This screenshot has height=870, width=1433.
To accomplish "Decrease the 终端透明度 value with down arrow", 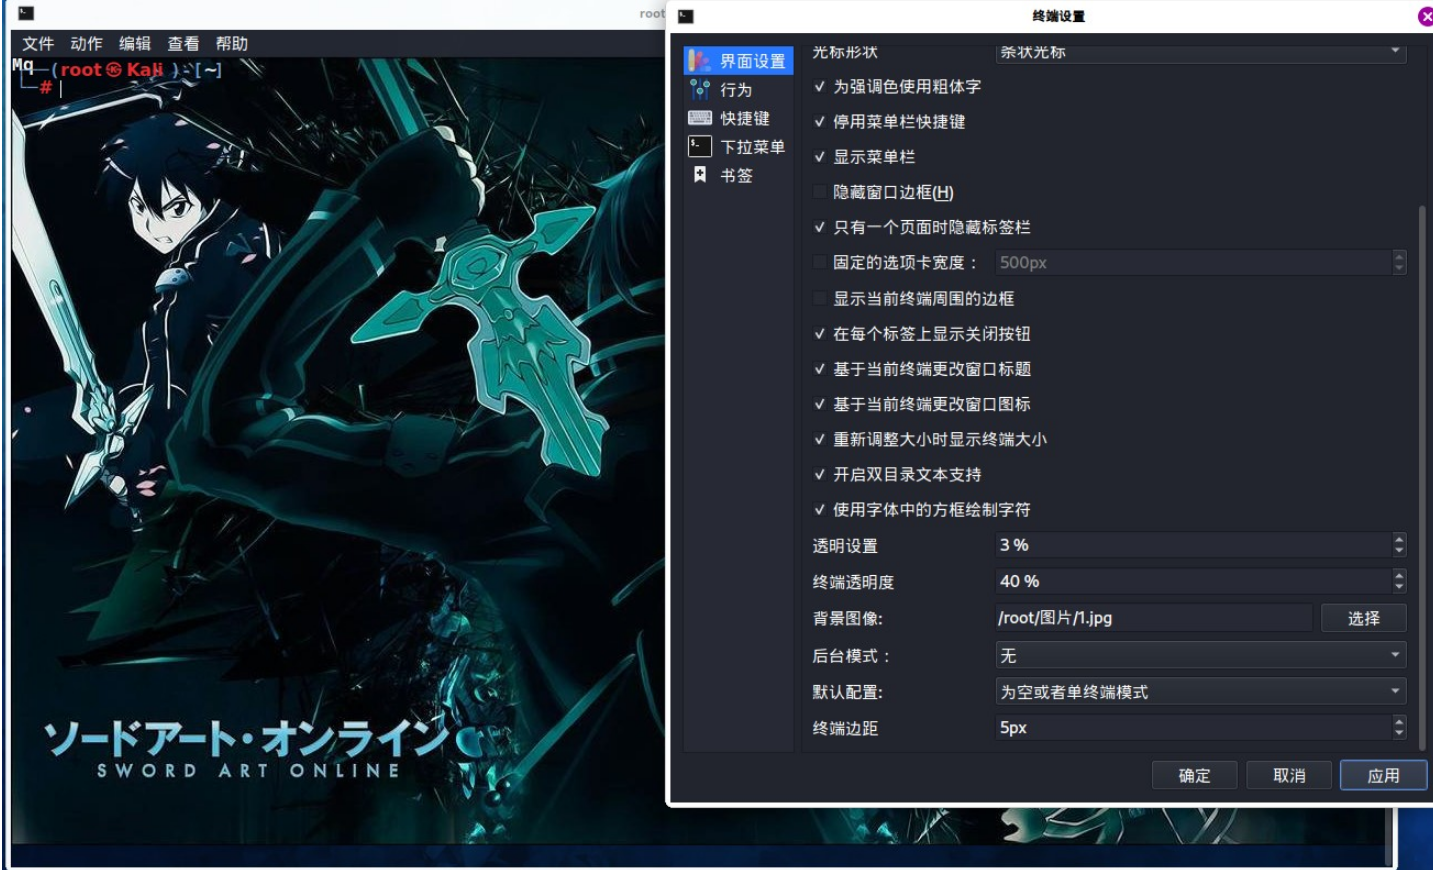I will 1399,587.
